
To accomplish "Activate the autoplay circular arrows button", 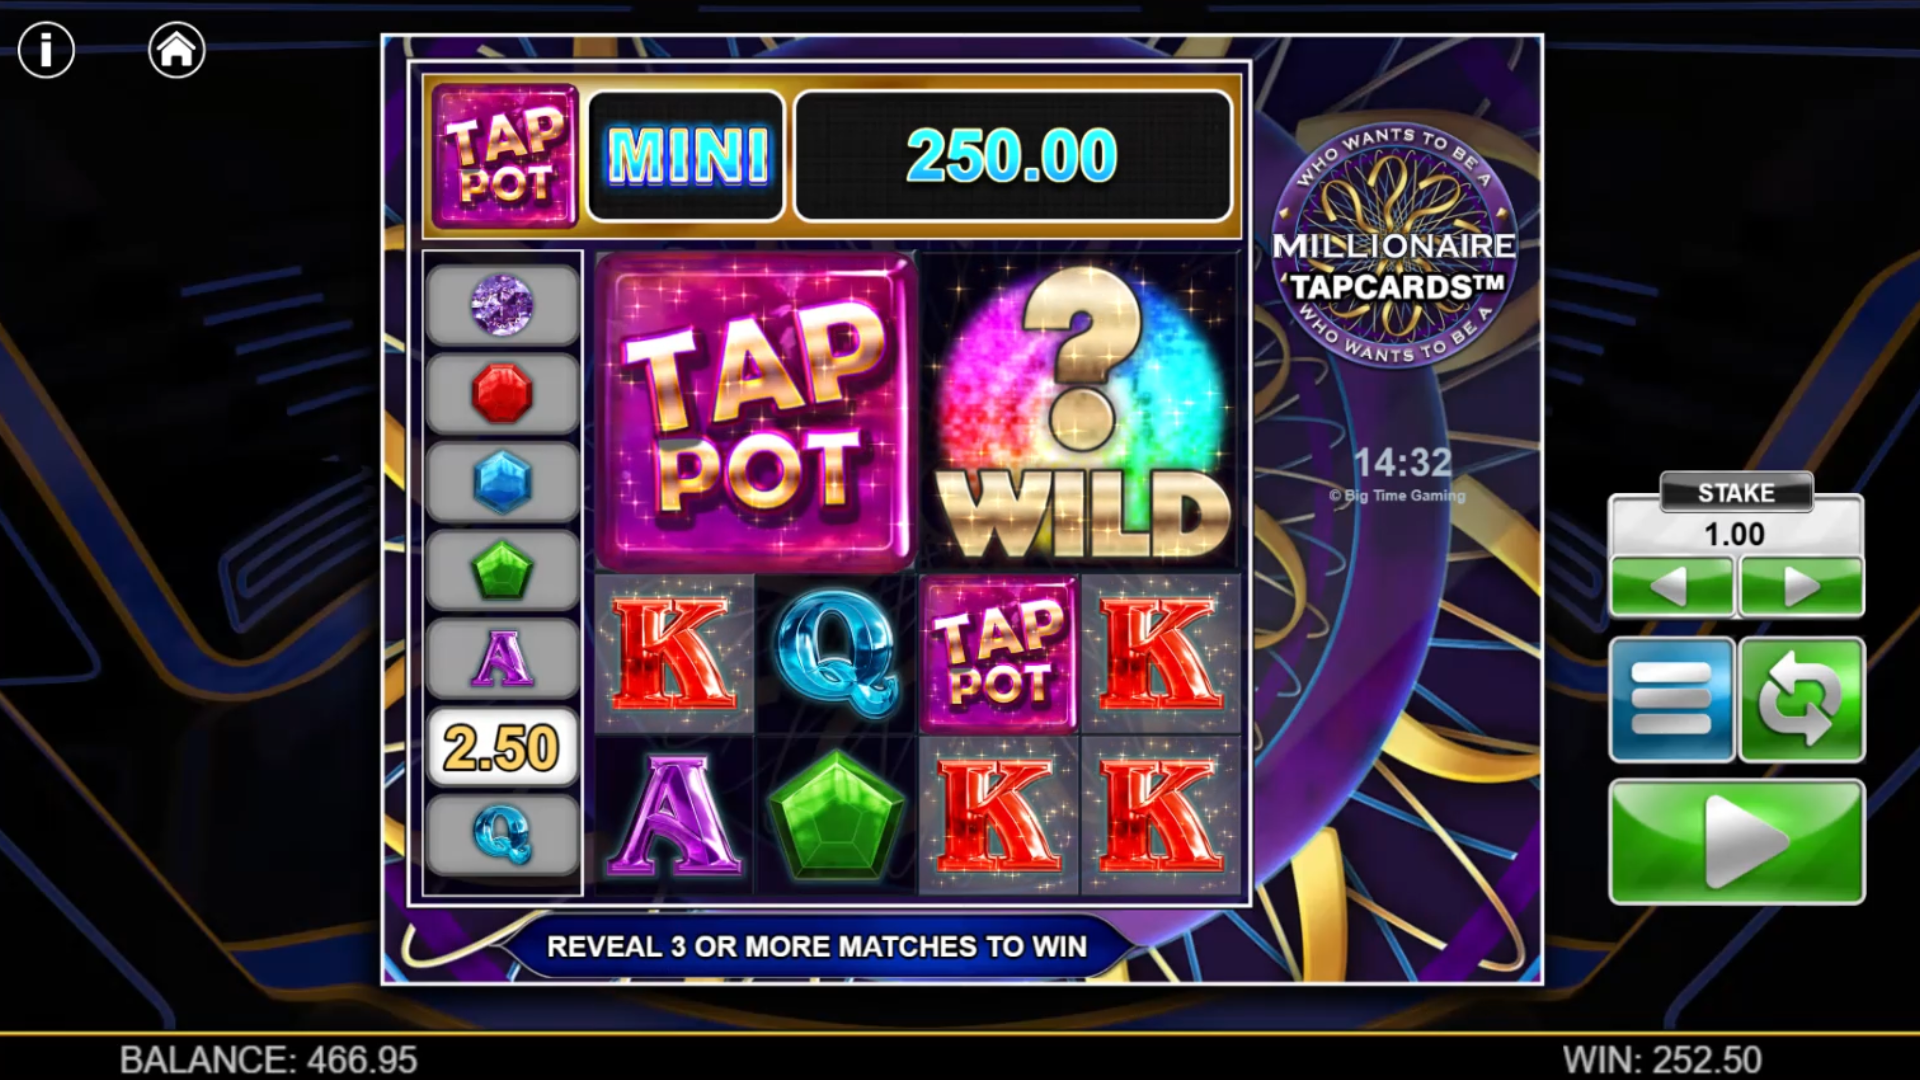I will pos(1801,699).
